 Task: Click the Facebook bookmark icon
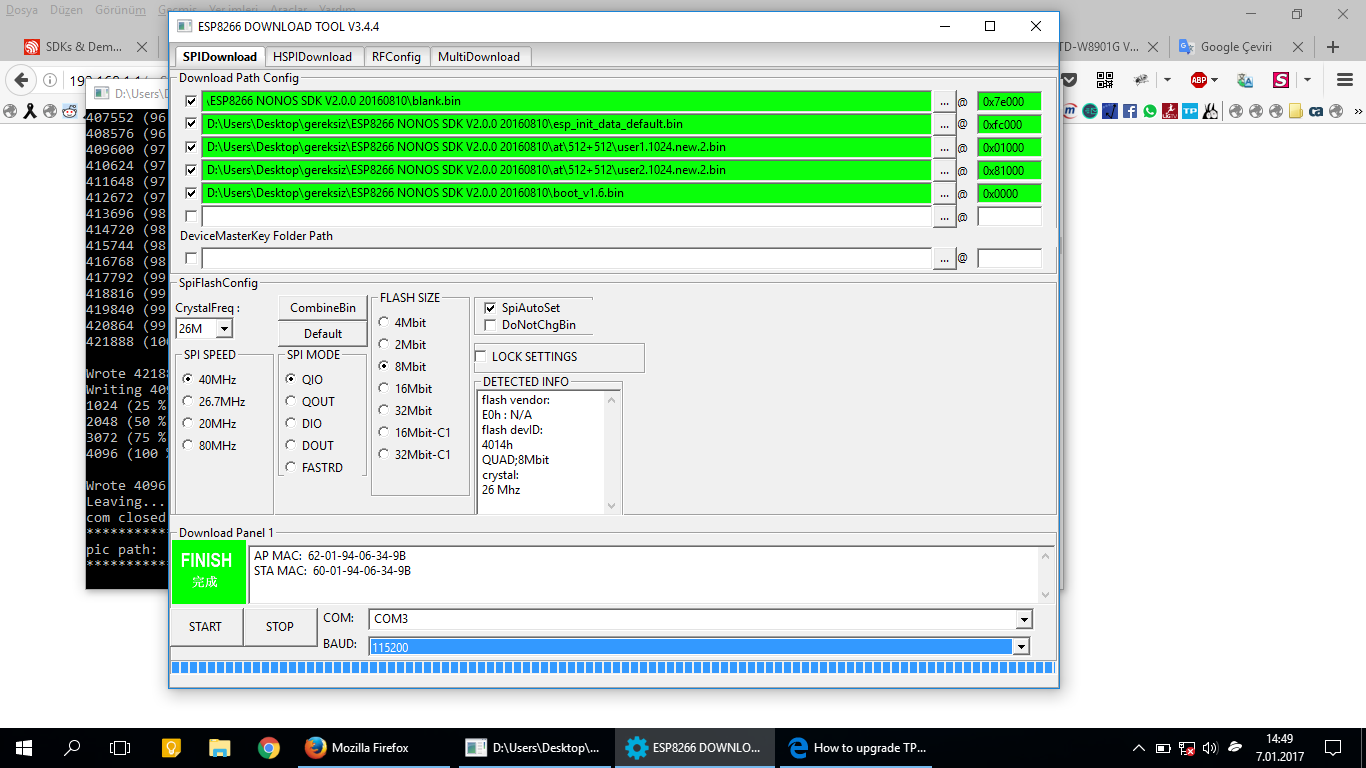click(1129, 110)
